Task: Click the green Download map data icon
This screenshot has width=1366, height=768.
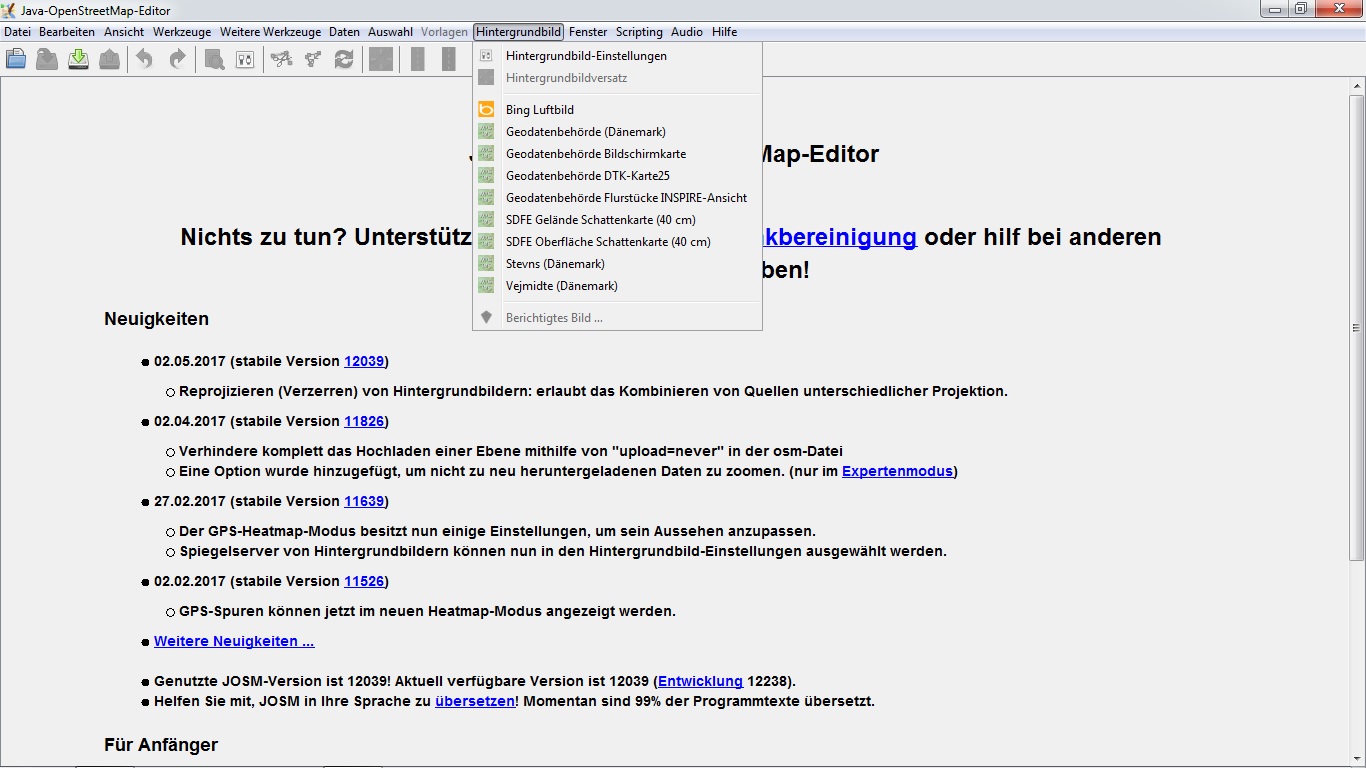Action: point(78,60)
